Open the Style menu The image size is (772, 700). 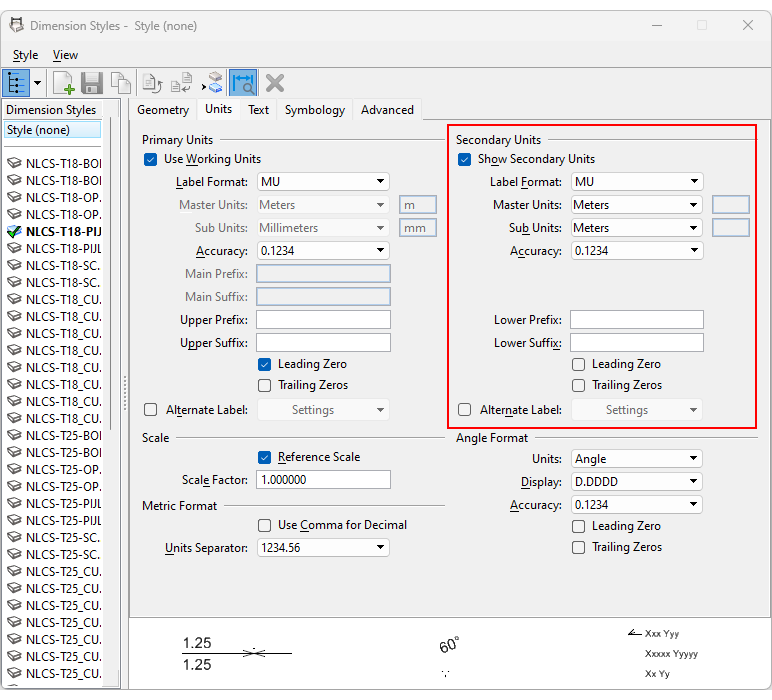pyautogui.click(x=25, y=55)
